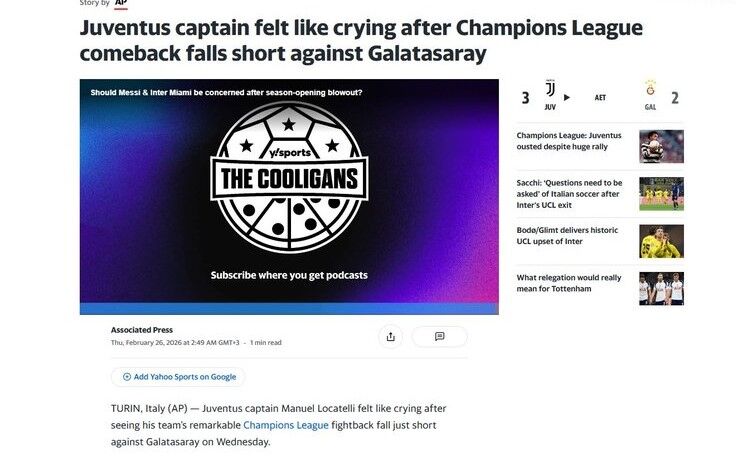Click the Bodø/Glimt story thumbnail
Screen dimensions: 752x462
pos(661,241)
